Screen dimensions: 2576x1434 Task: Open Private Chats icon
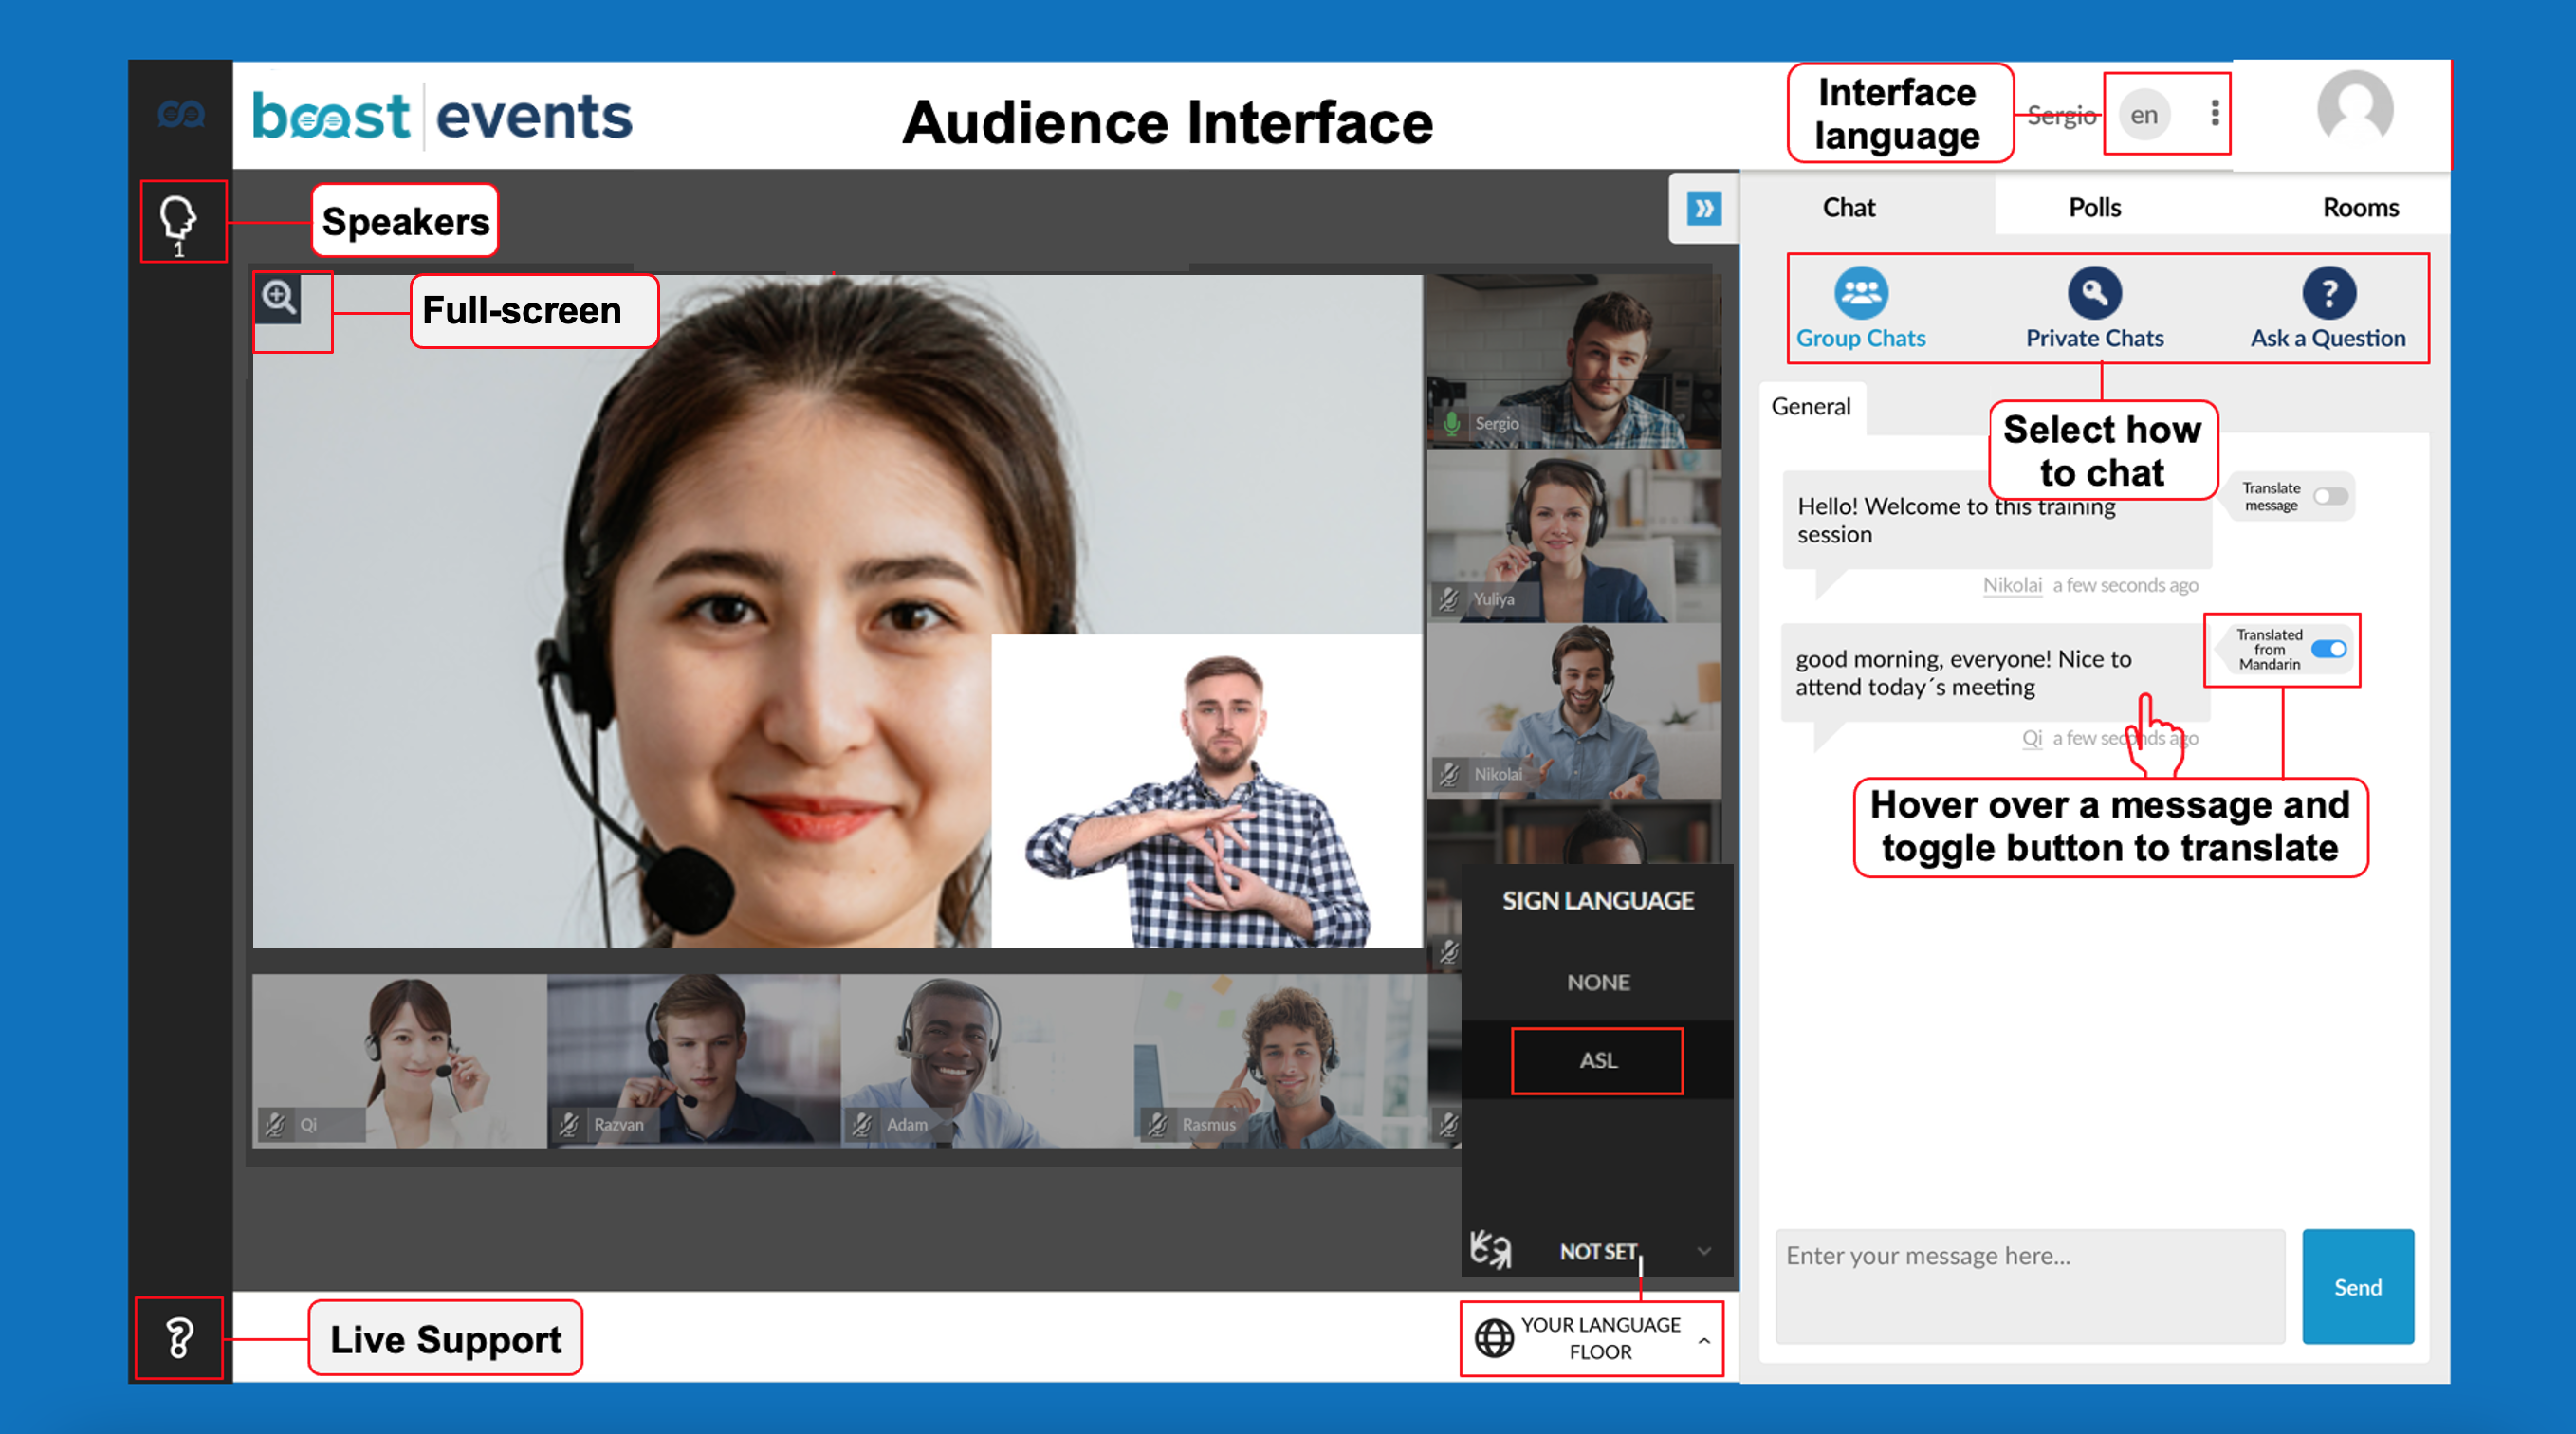point(2094,293)
